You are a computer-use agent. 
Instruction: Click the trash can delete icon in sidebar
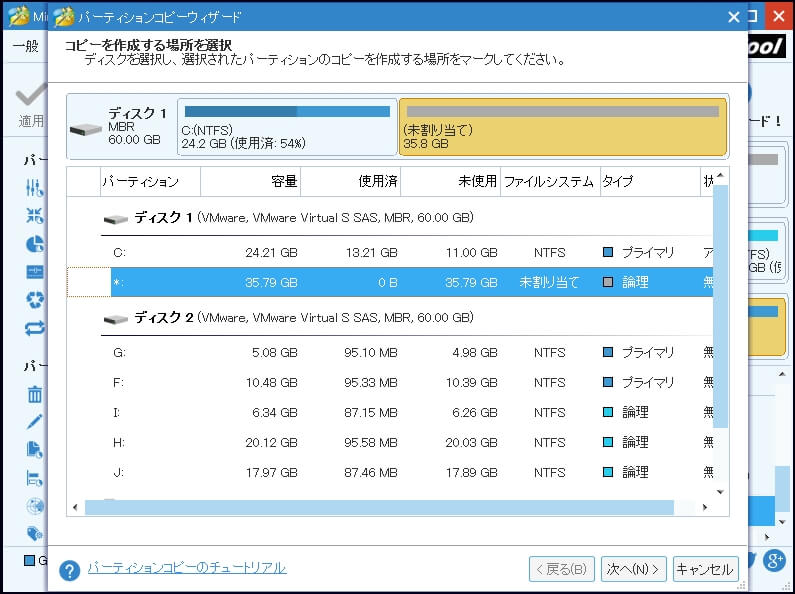click(35, 394)
